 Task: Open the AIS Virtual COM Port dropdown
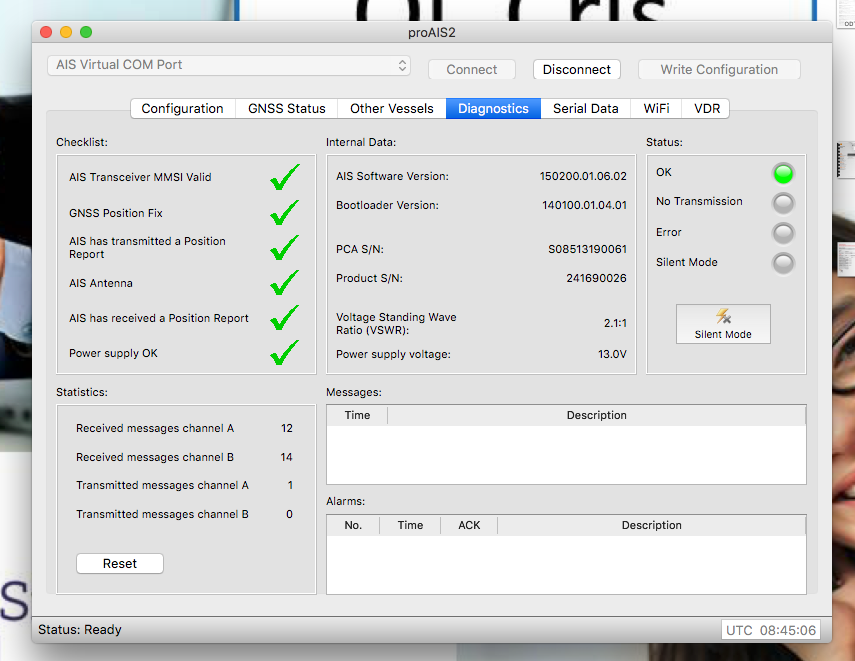pyautogui.click(x=229, y=65)
